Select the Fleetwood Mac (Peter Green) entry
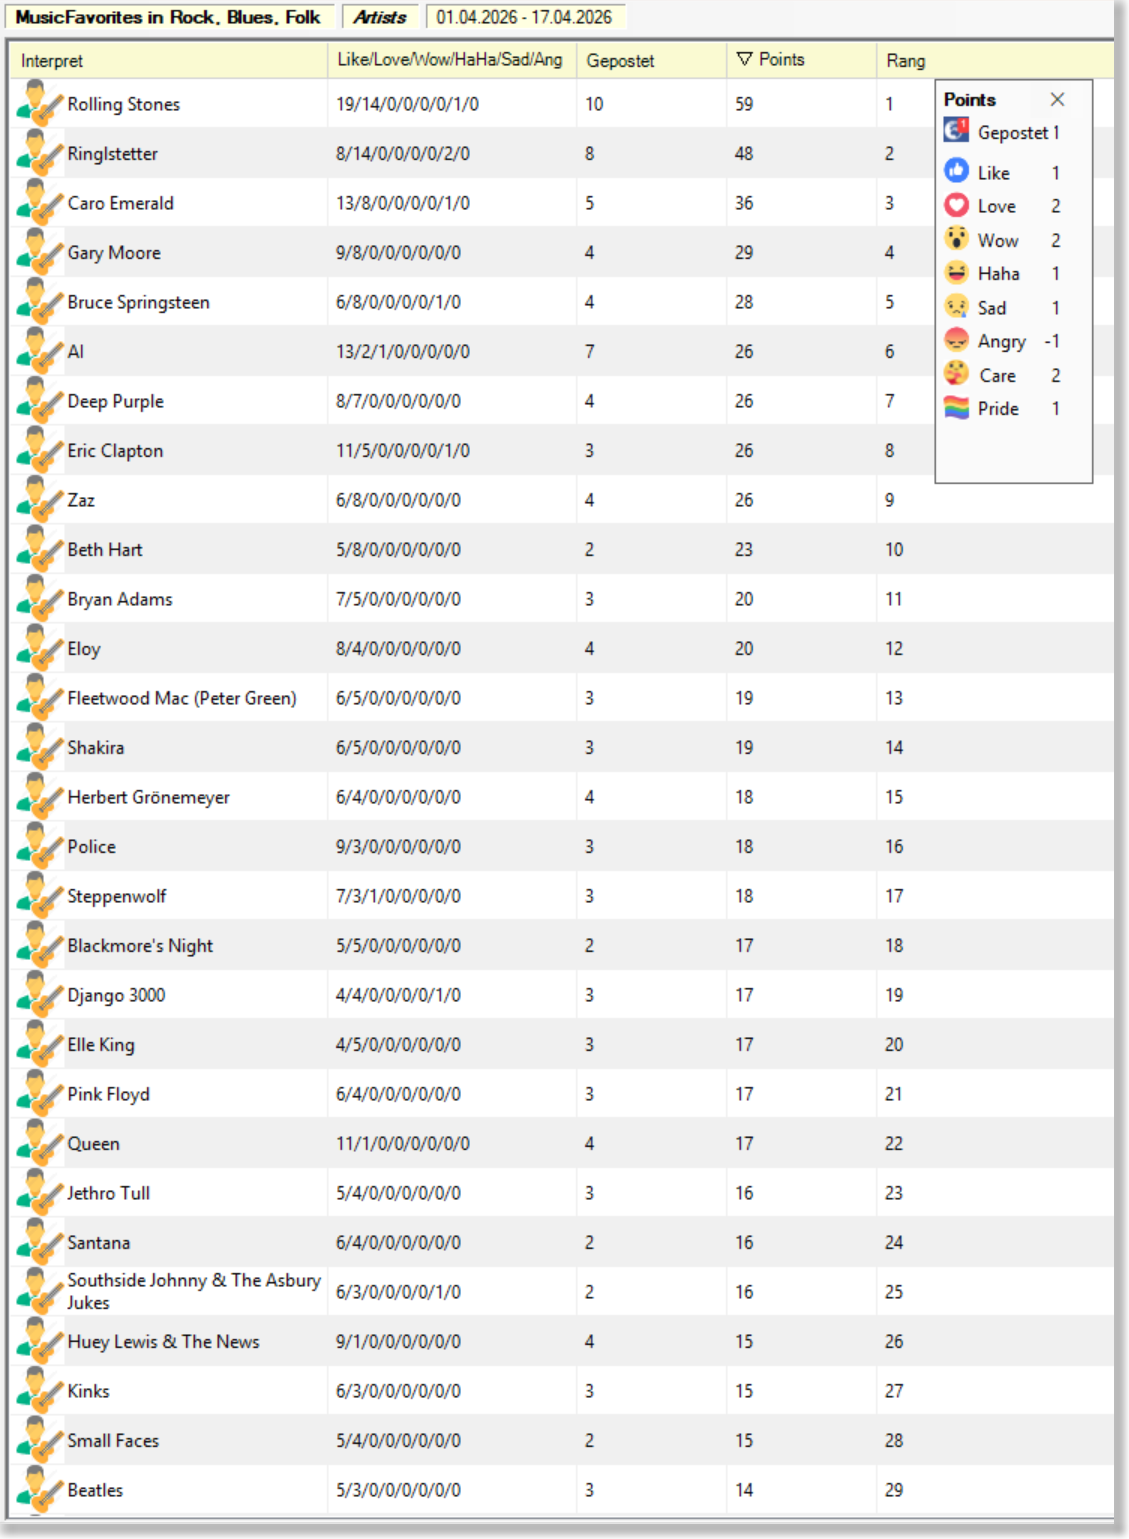 (x=181, y=698)
